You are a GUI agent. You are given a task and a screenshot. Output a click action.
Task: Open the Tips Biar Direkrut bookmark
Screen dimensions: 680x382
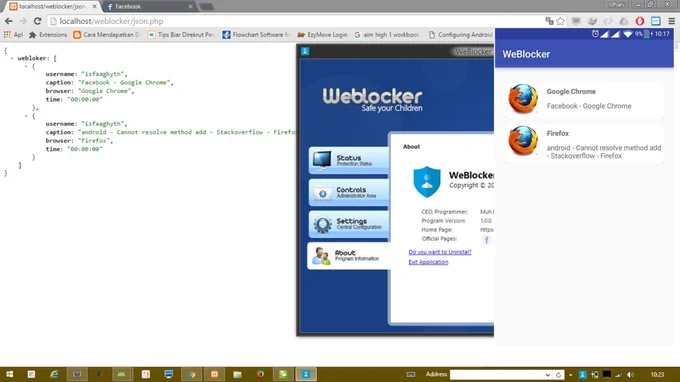point(181,35)
